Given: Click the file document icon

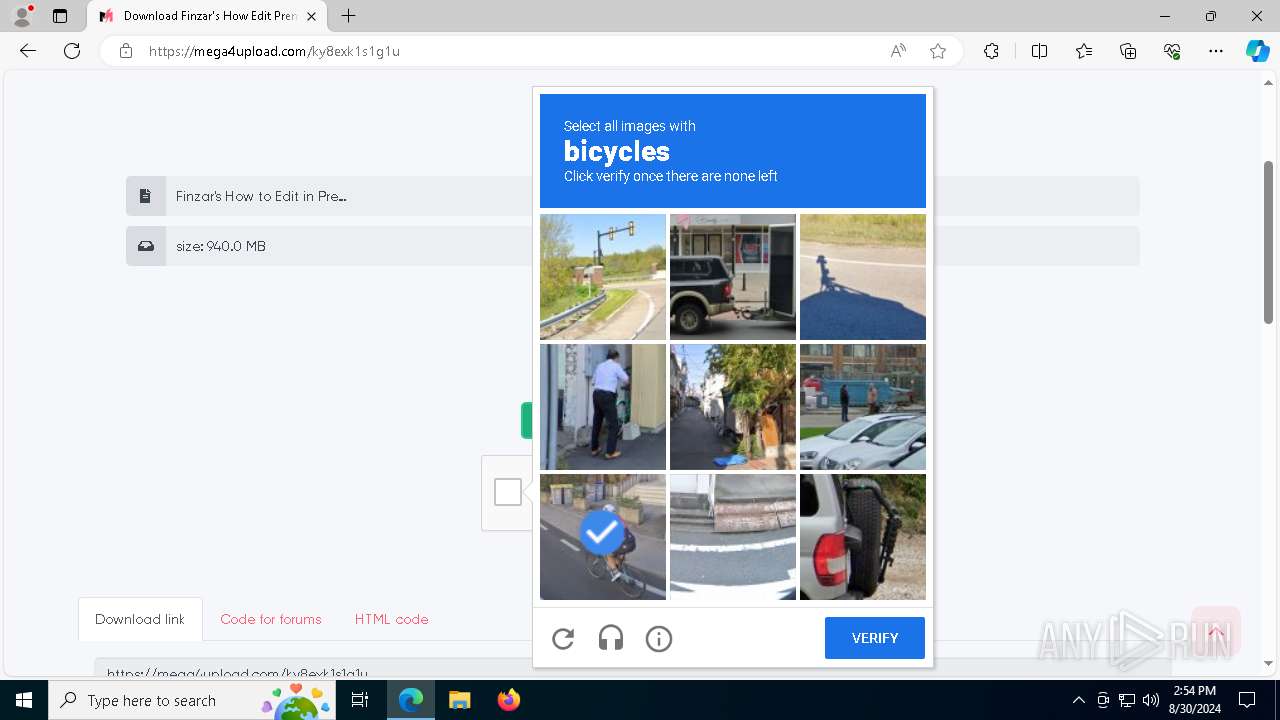Looking at the screenshot, I should click(x=146, y=196).
